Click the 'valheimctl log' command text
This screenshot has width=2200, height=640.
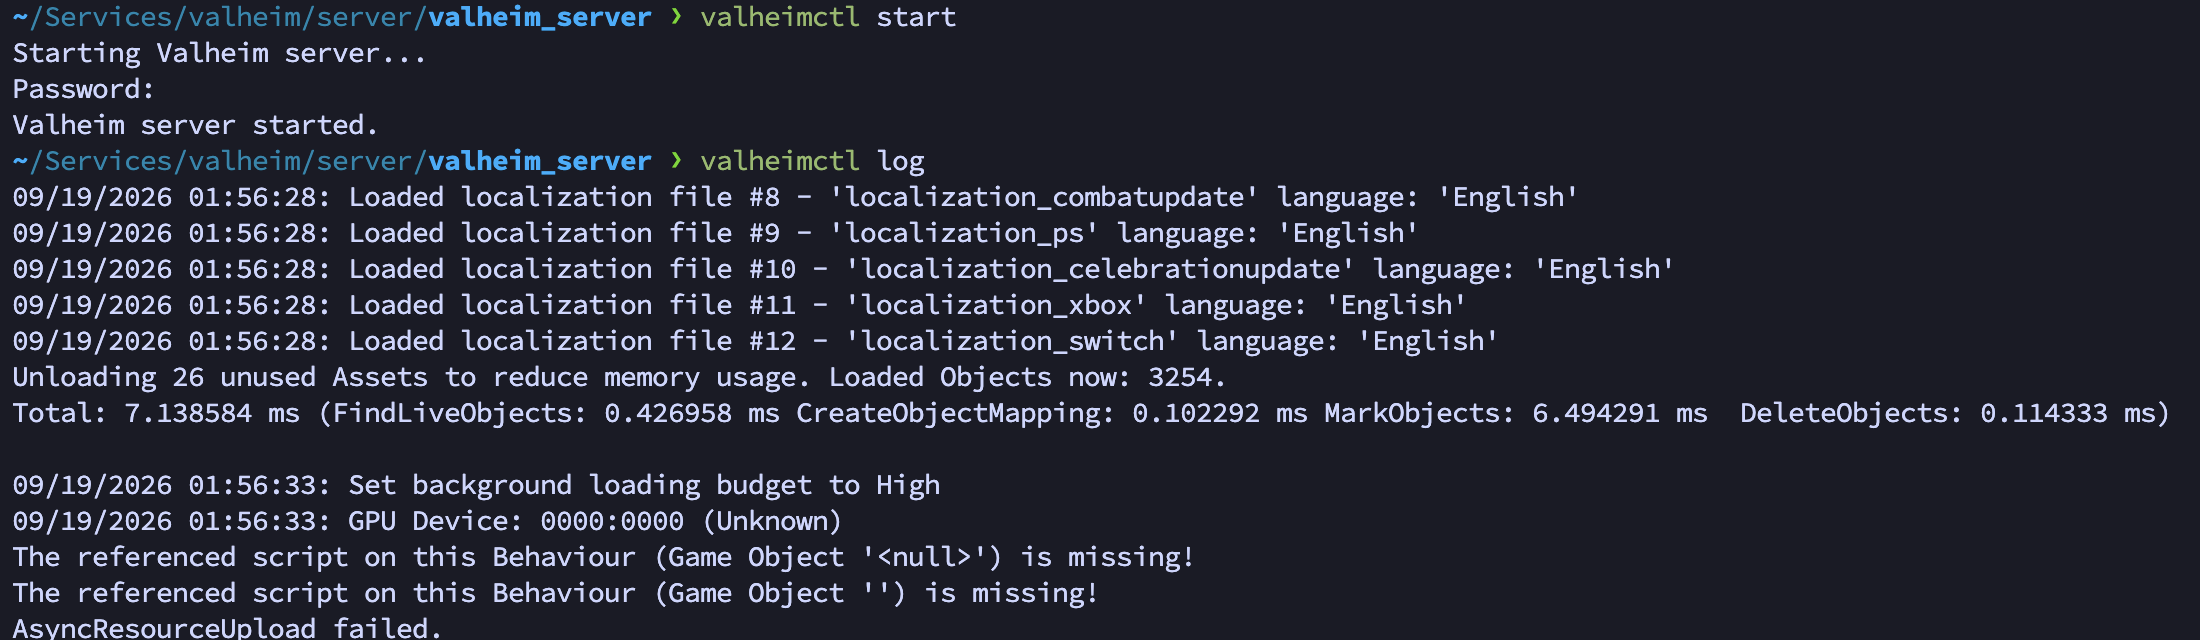coord(812,161)
